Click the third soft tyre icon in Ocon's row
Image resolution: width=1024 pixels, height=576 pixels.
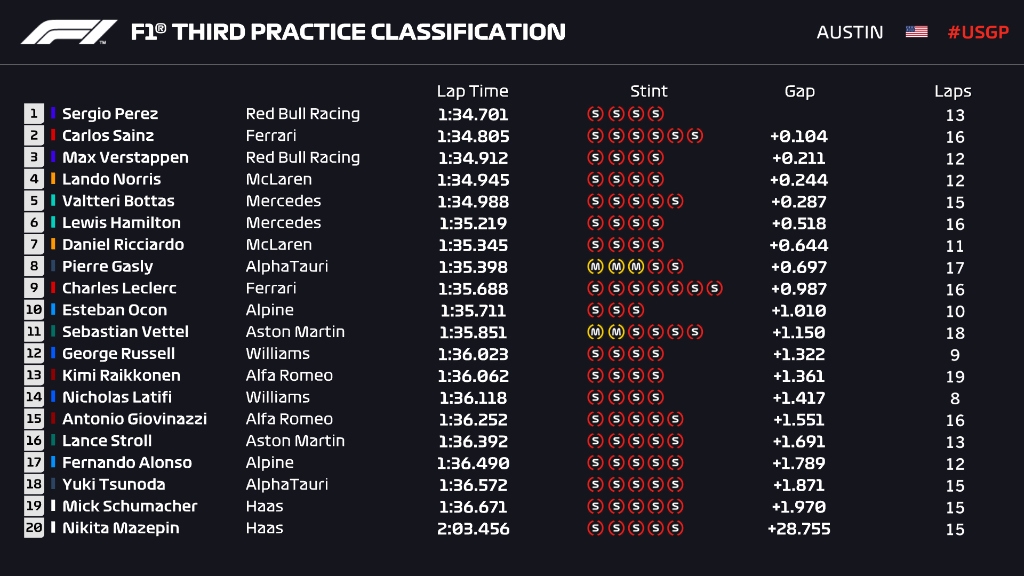(635, 311)
